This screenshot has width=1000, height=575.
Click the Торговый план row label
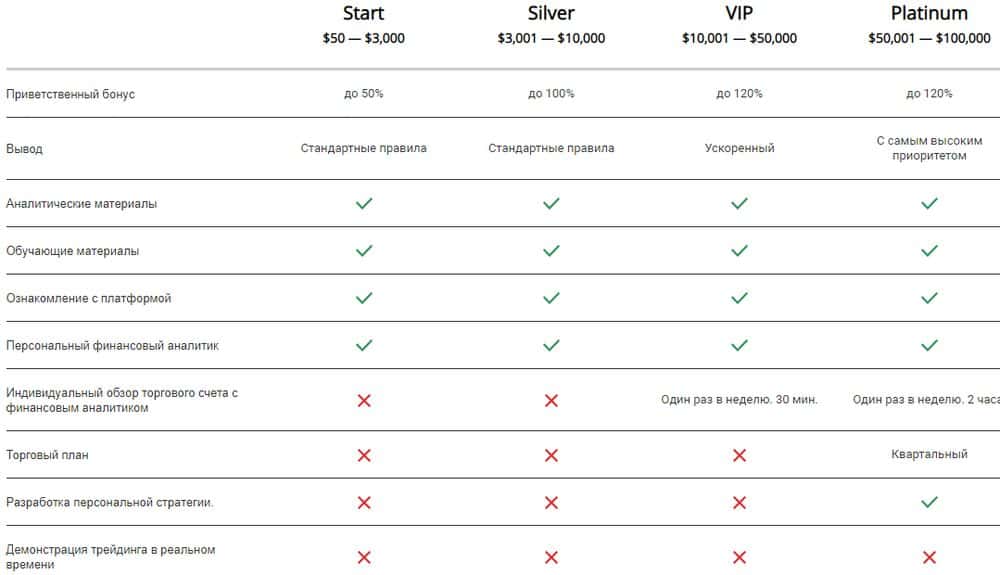click(47, 455)
